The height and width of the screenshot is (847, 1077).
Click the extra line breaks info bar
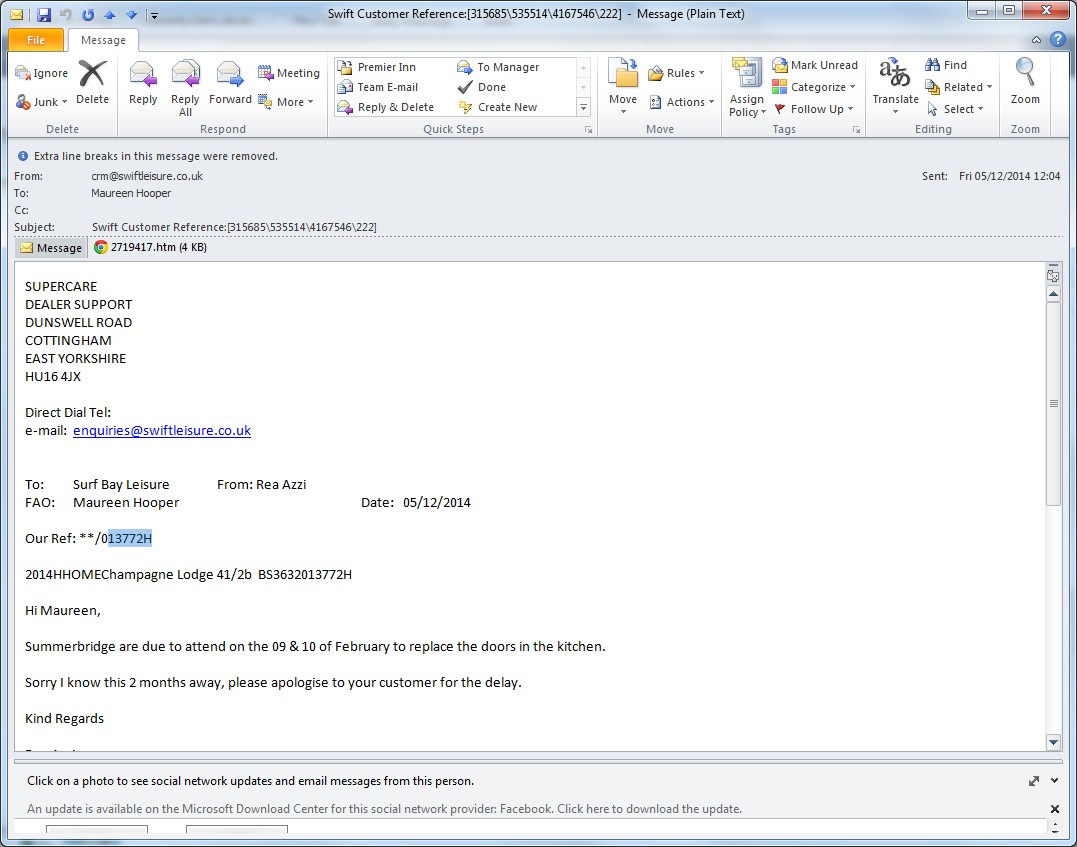tap(538, 156)
